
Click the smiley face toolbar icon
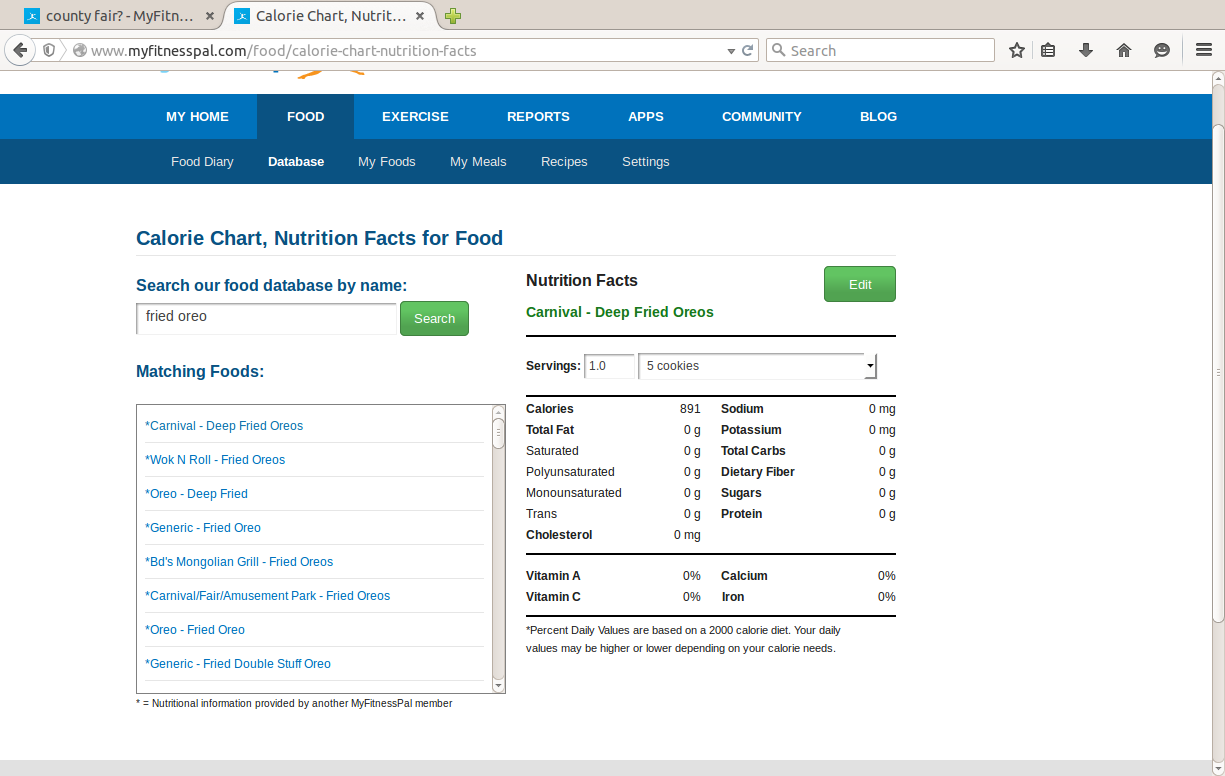coord(1162,50)
